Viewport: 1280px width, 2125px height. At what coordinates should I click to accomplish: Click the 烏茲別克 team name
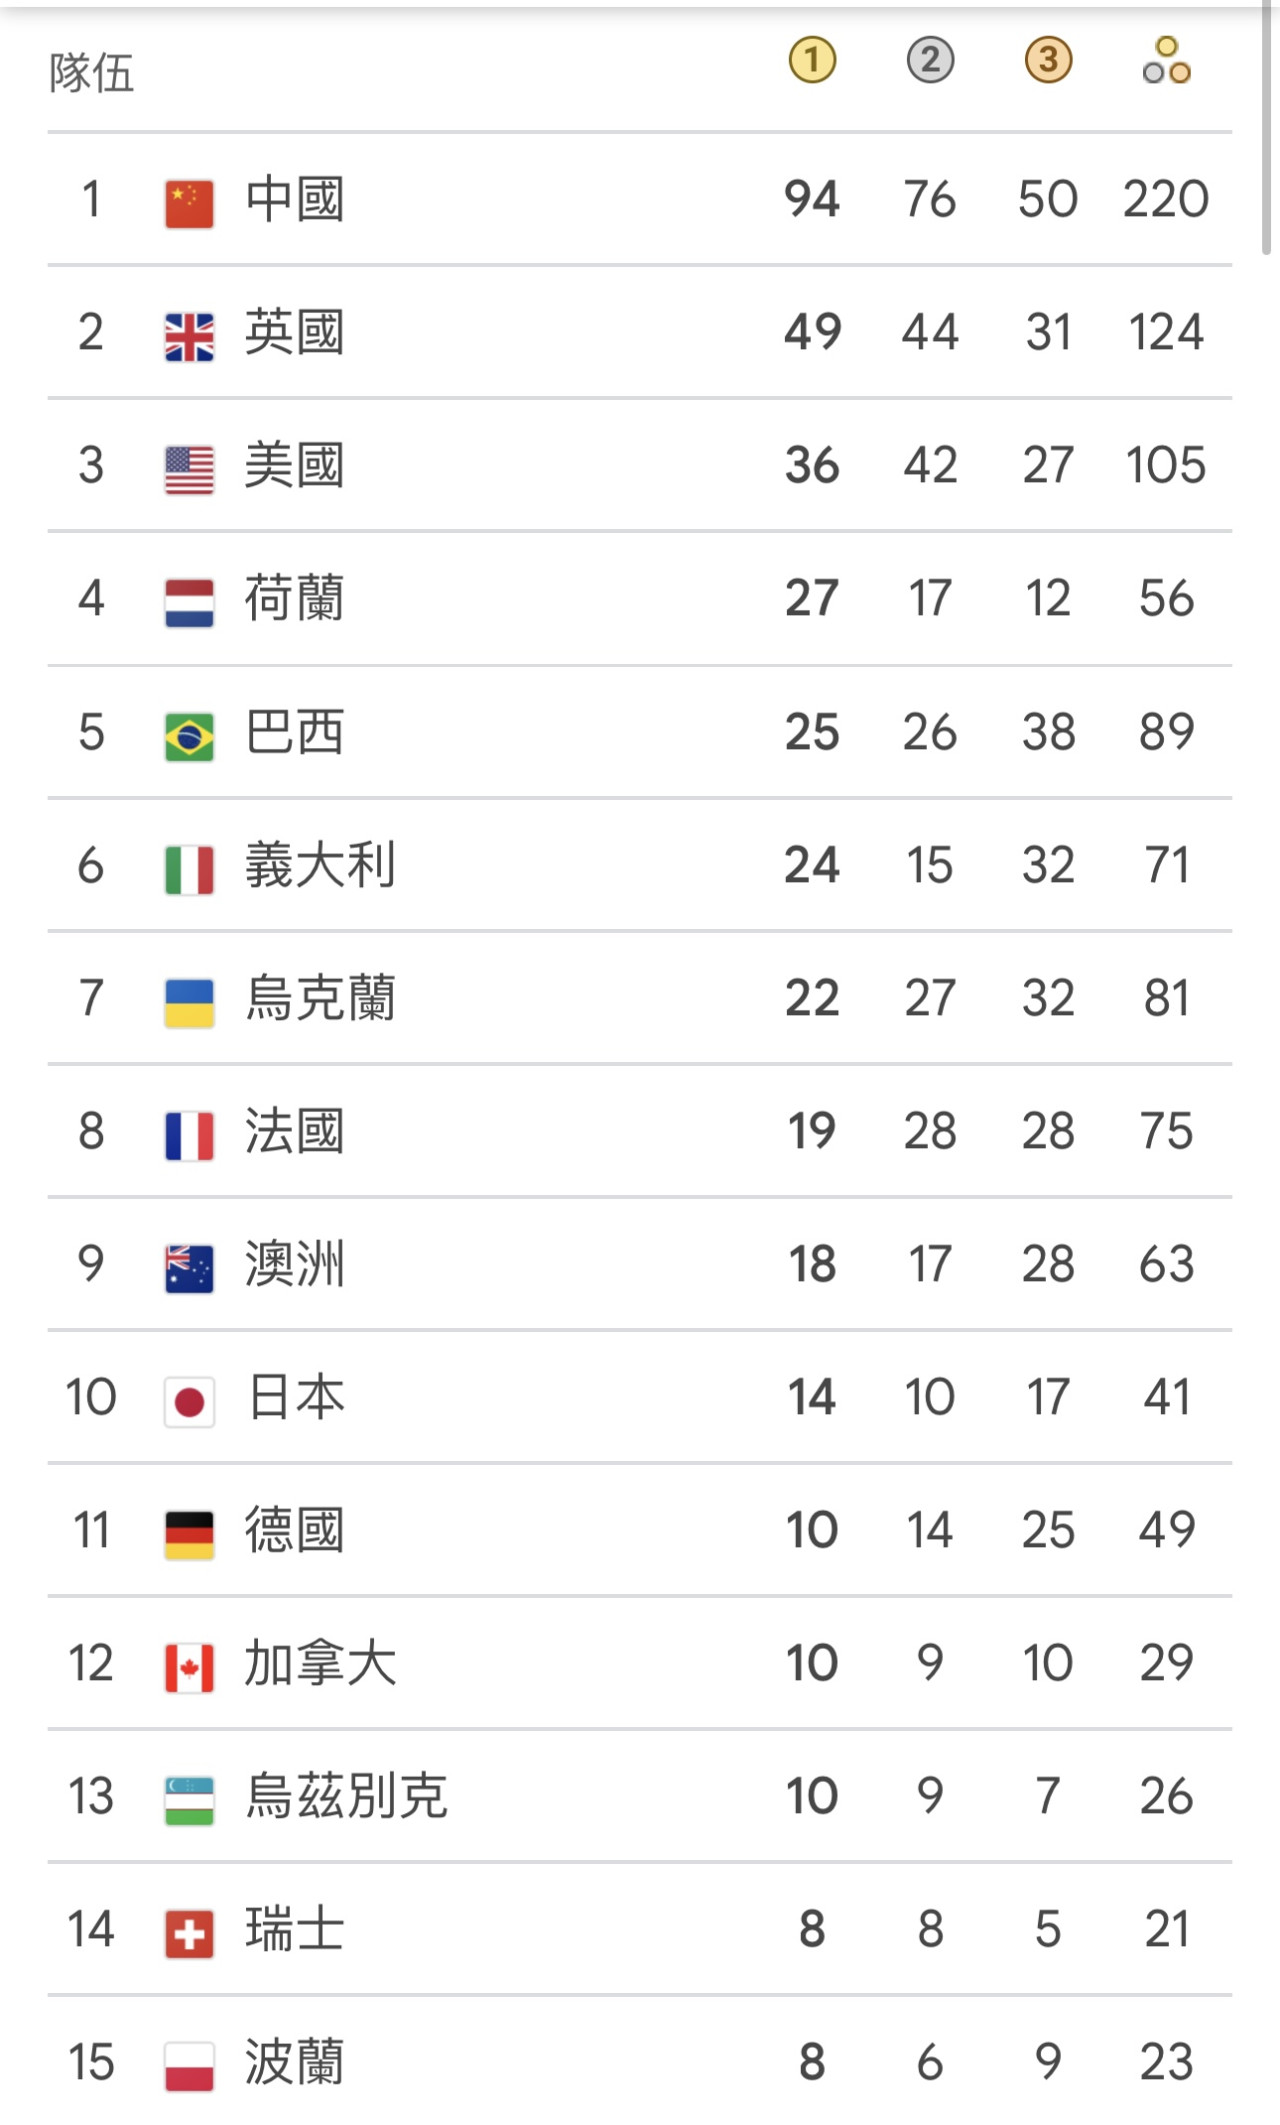coord(346,1796)
